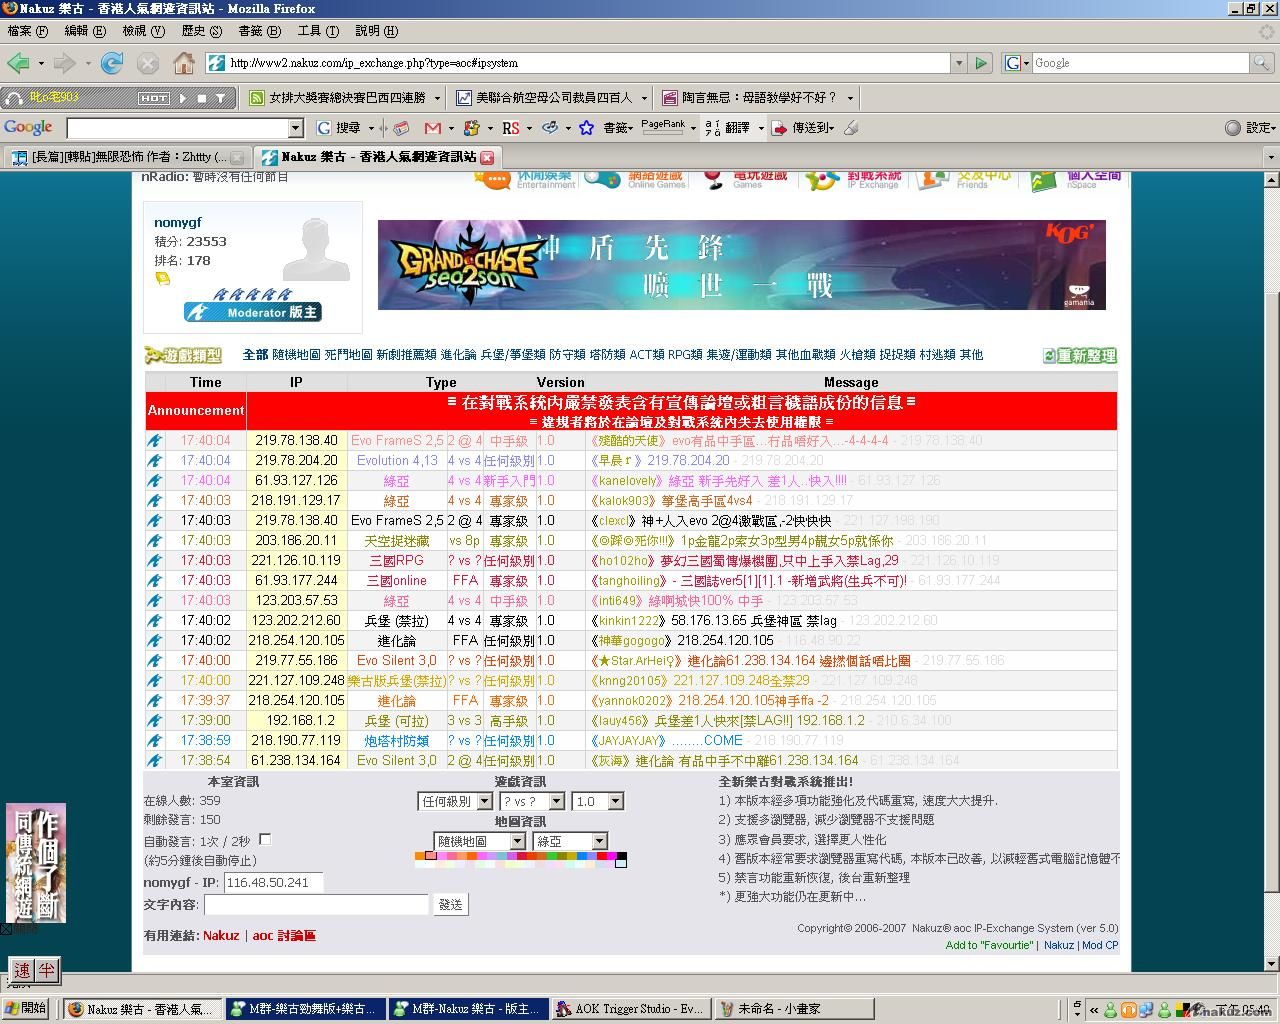The image size is (1280, 1024).
Task: Filter games by 塔防類
Action: tap(607, 355)
